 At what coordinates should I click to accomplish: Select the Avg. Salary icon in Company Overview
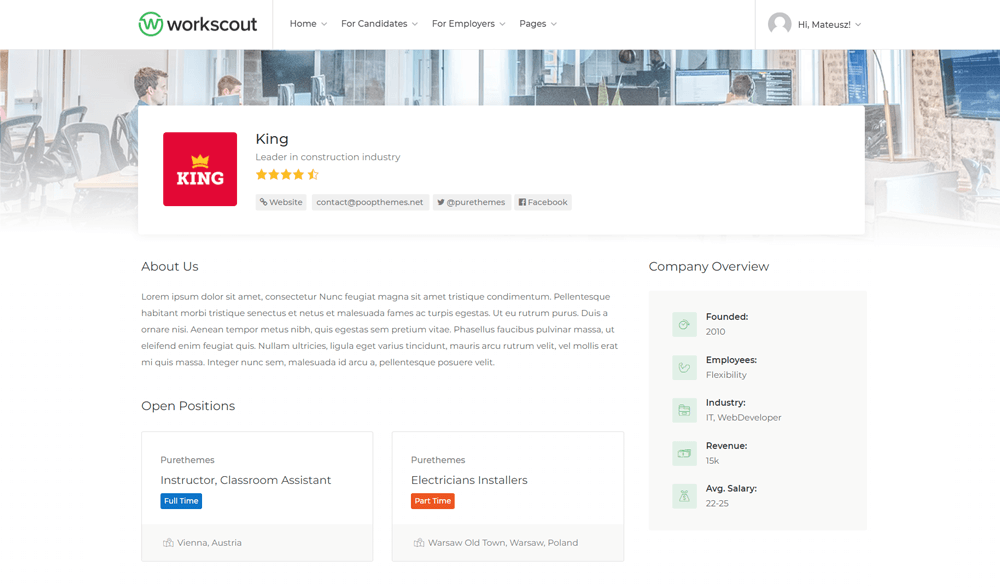click(685, 496)
